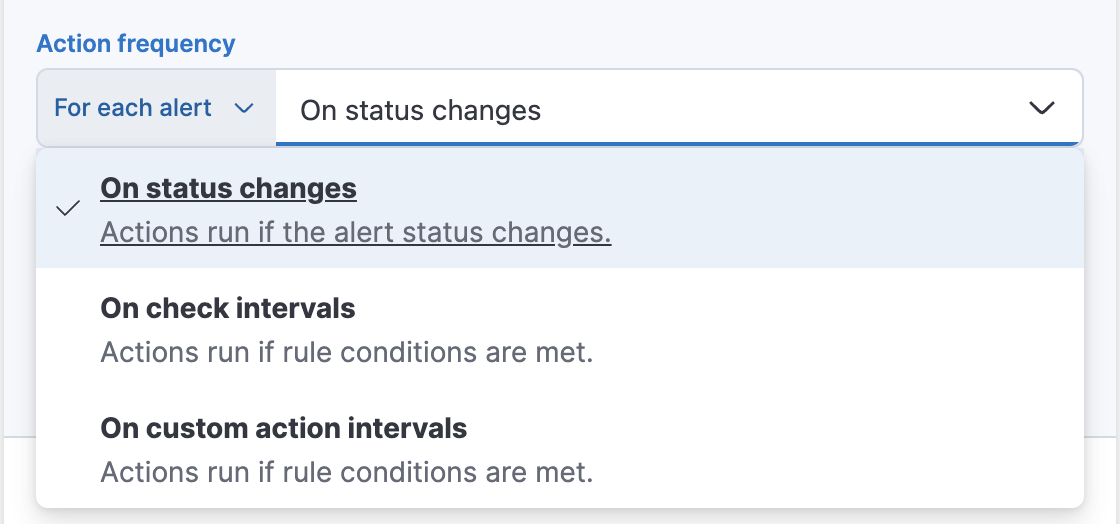1120x524 pixels.
Task: Pick the On custom action intervals option
Action: [x=560, y=450]
